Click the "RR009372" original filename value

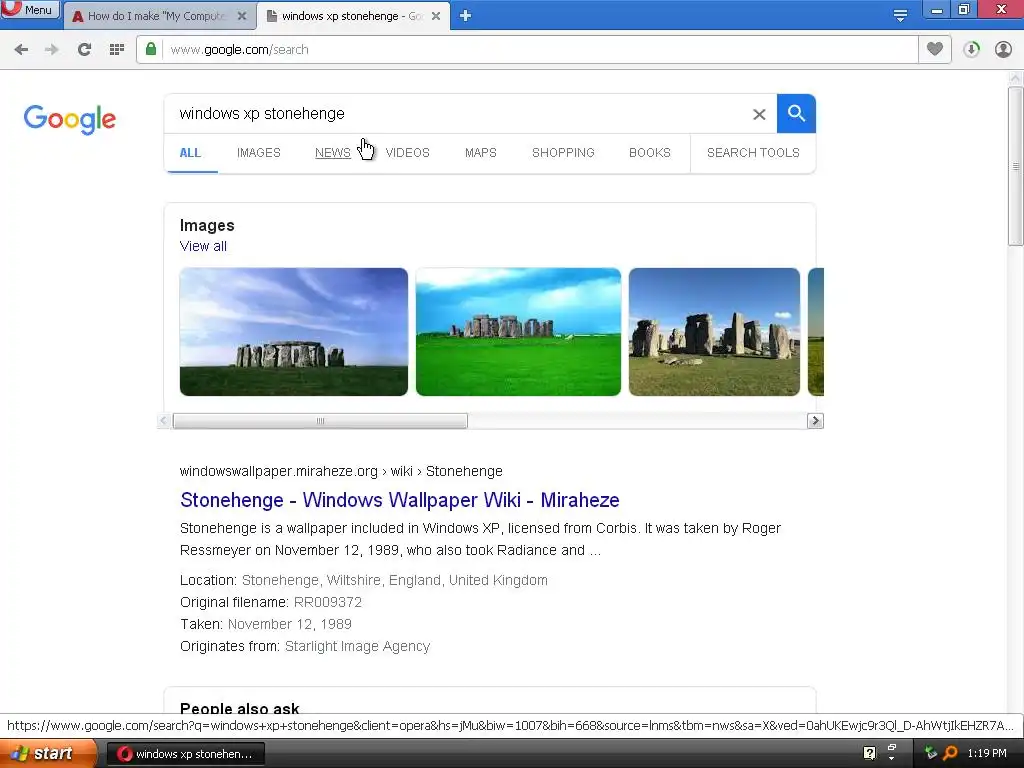pyautogui.click(x=328, y=602)
